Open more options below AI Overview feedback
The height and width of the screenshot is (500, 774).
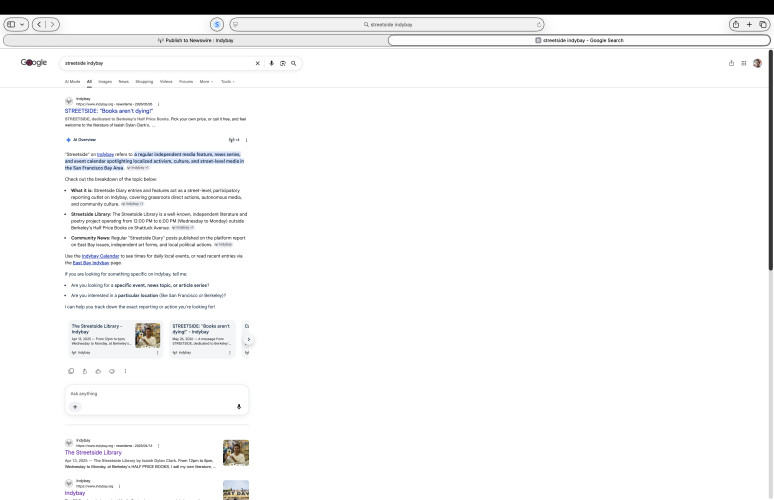click(125, 371)
